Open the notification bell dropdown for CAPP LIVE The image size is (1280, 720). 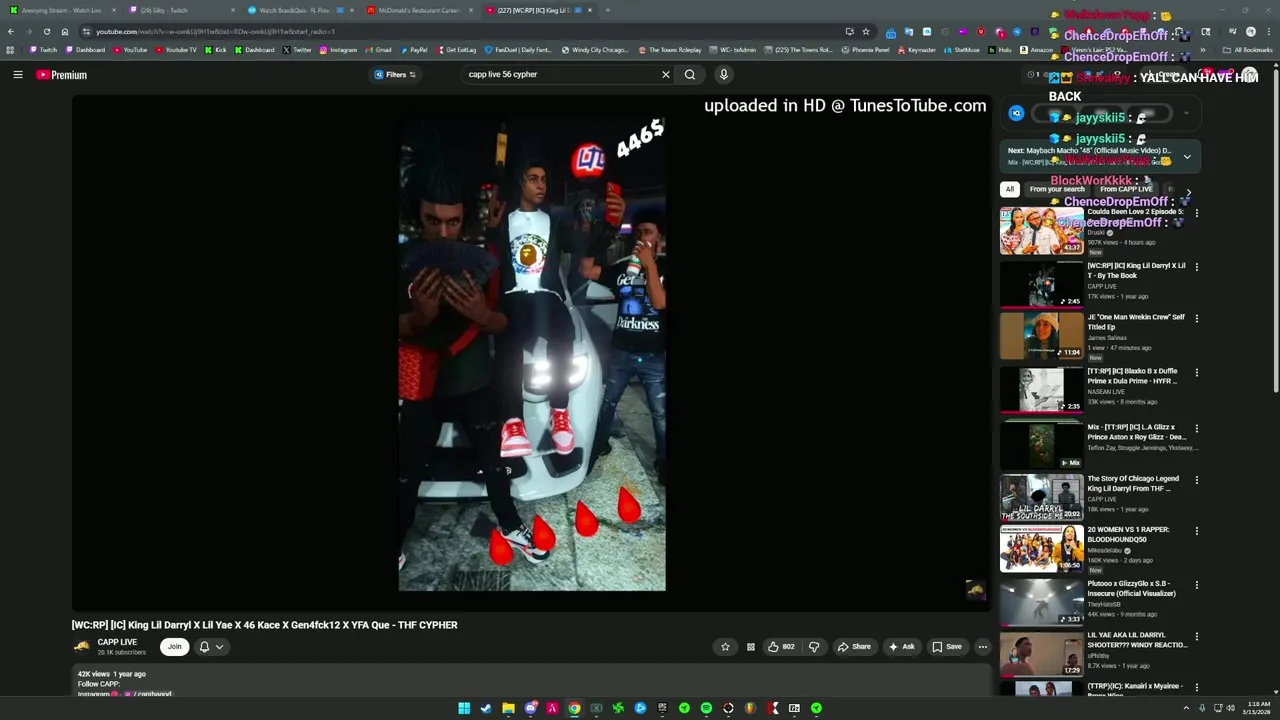click(211, 646)
